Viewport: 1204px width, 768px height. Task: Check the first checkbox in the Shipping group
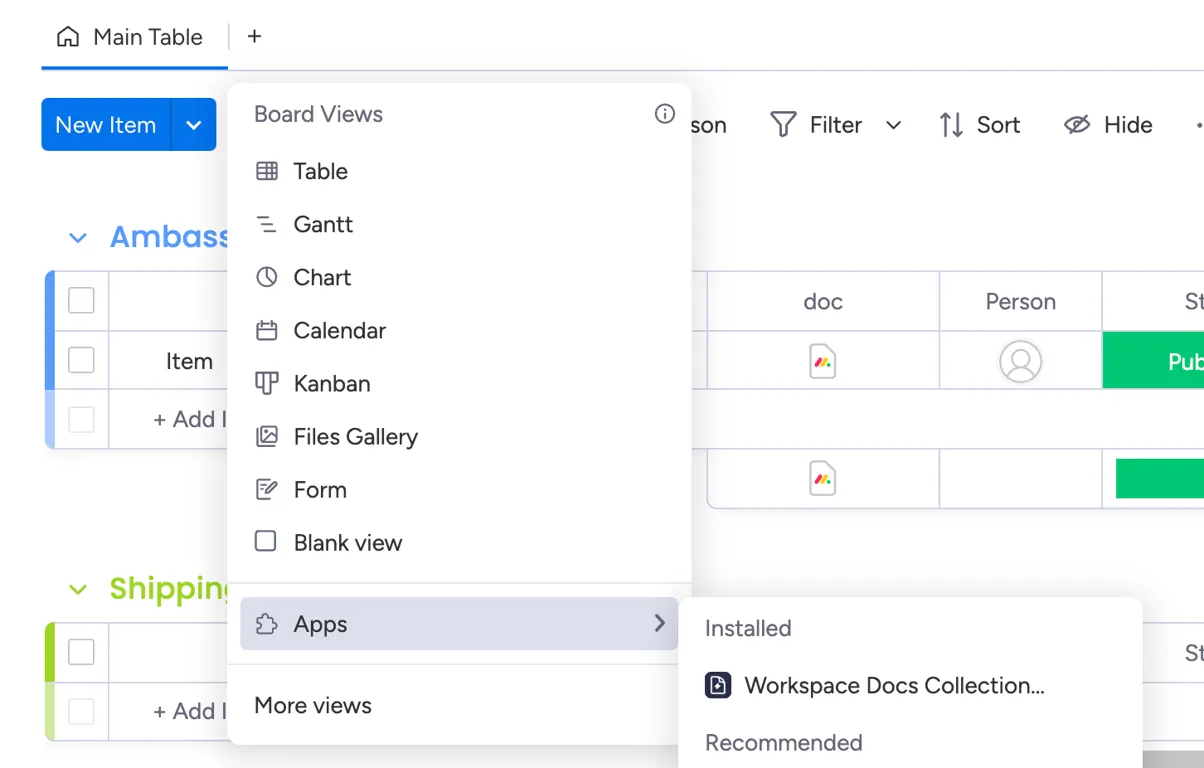(x=80, y=651)
